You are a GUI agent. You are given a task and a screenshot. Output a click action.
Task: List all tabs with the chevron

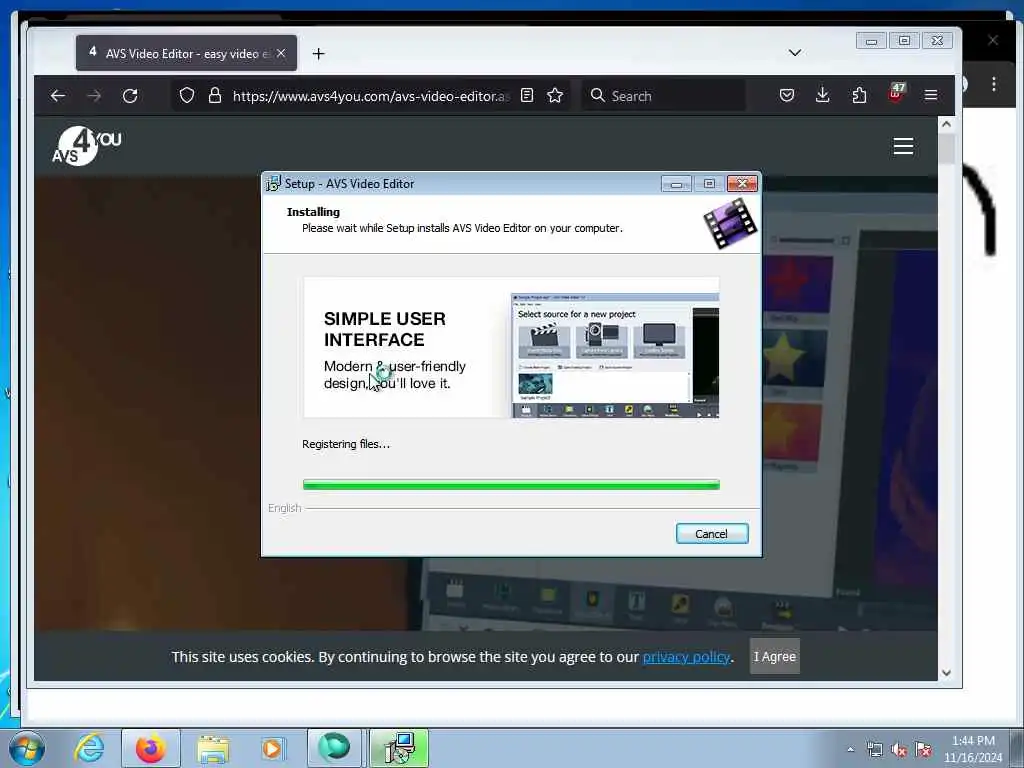795,53
